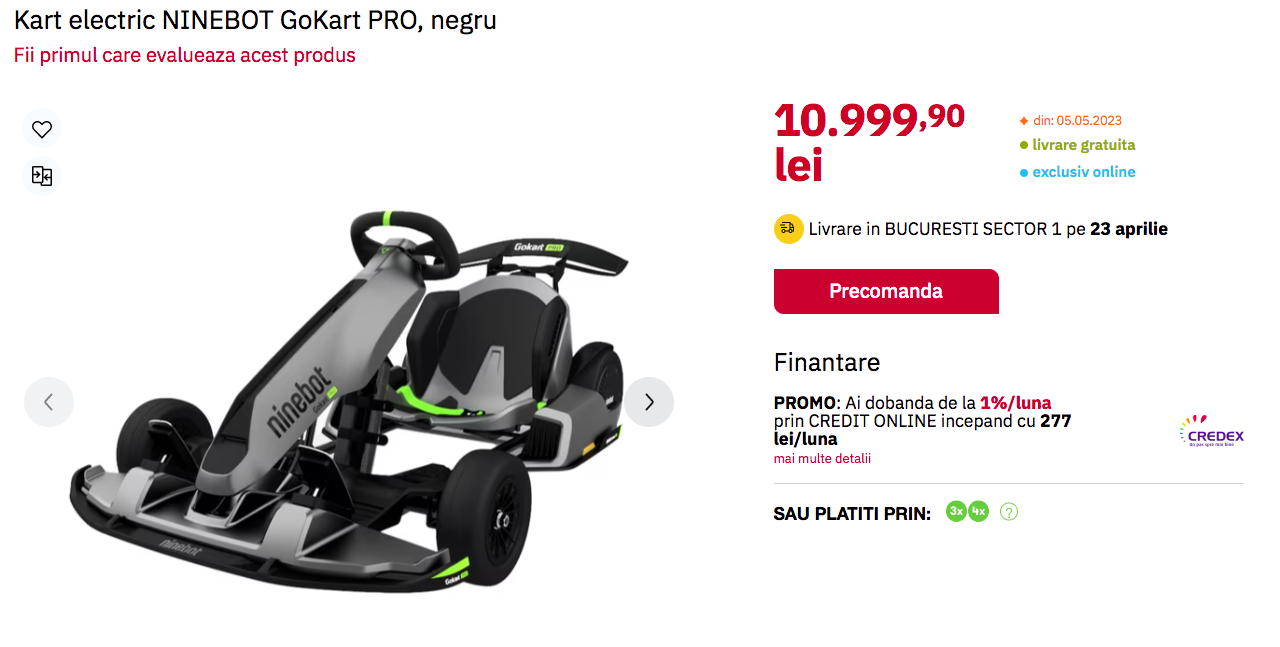Click the 10.999,90 lei price
The image size is (1280, 647).
coord(869,141)
